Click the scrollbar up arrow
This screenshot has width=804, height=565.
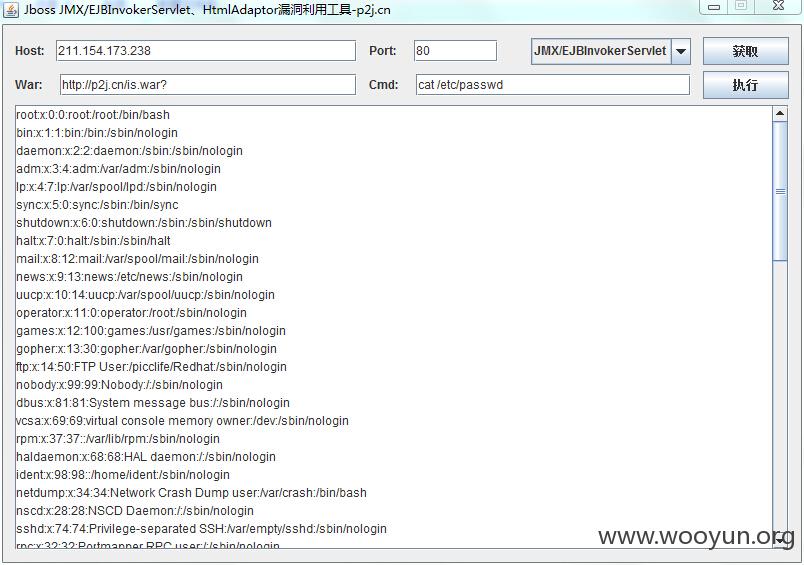coord(780,113)
